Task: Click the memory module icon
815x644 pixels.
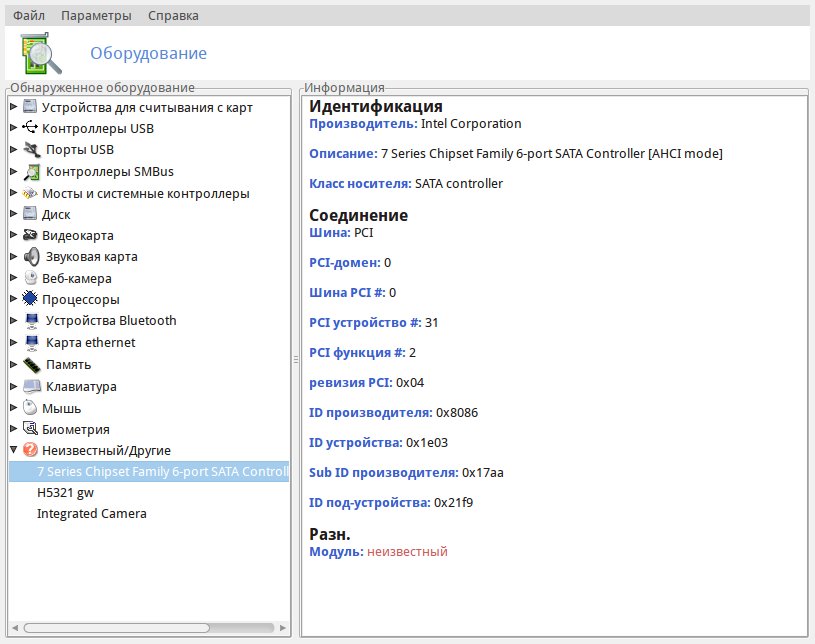Action: click(30, 364)
